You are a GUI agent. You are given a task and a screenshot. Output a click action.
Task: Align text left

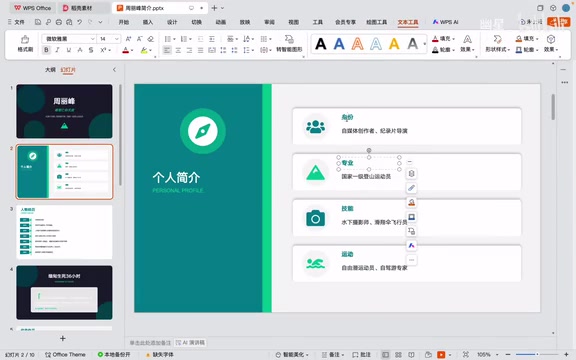coord(167,50)
